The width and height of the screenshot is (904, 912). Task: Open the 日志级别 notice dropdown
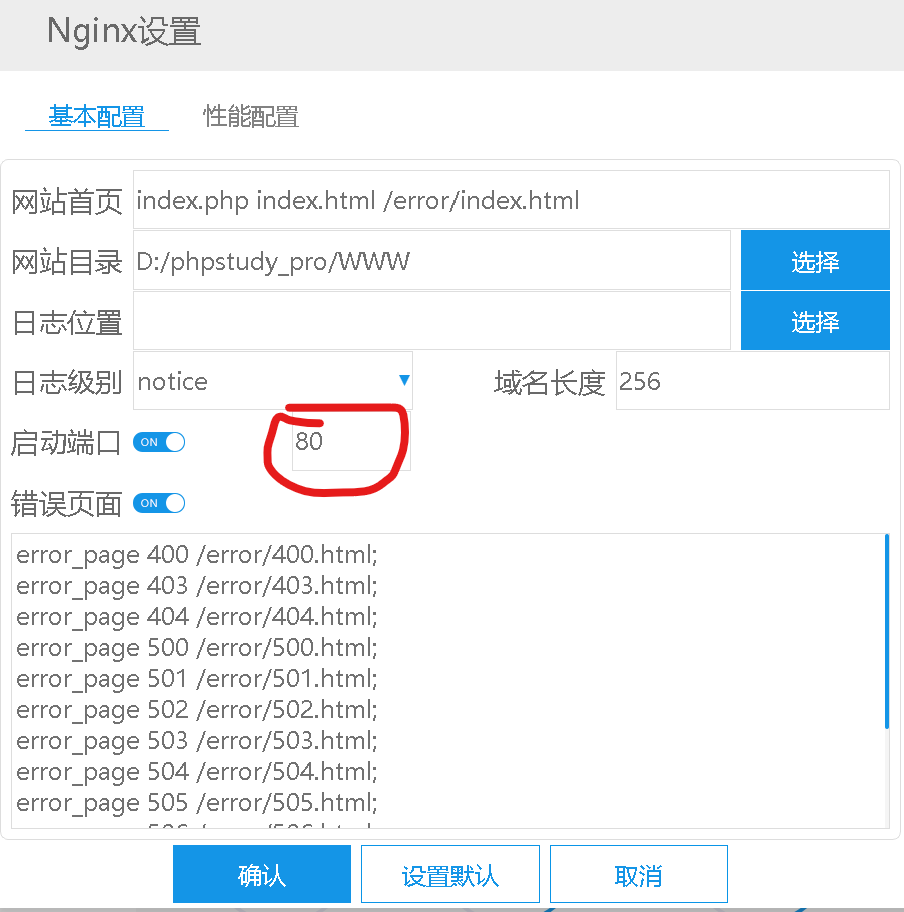point(273,381)
